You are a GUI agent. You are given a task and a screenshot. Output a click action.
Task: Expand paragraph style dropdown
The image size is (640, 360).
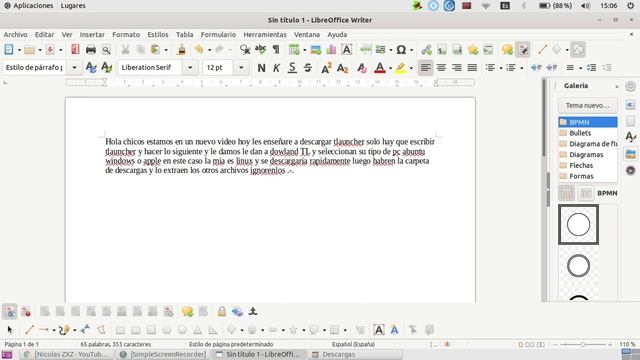pos(74,67)
